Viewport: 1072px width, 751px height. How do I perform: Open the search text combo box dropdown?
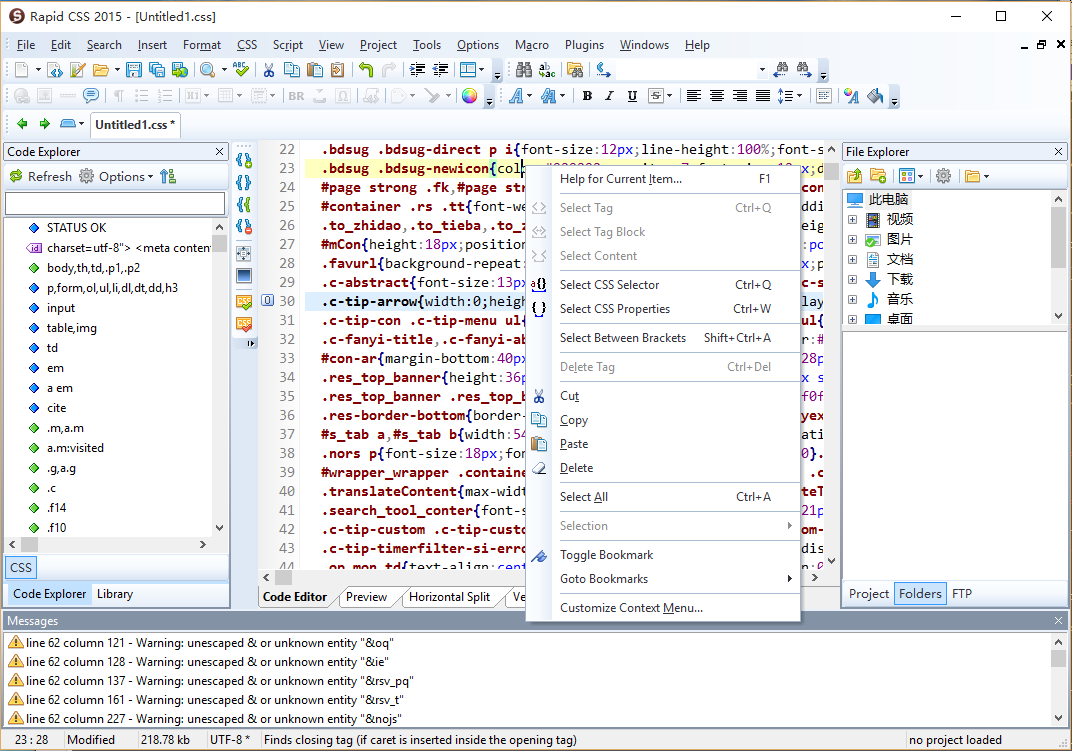[x=761, y=70]
